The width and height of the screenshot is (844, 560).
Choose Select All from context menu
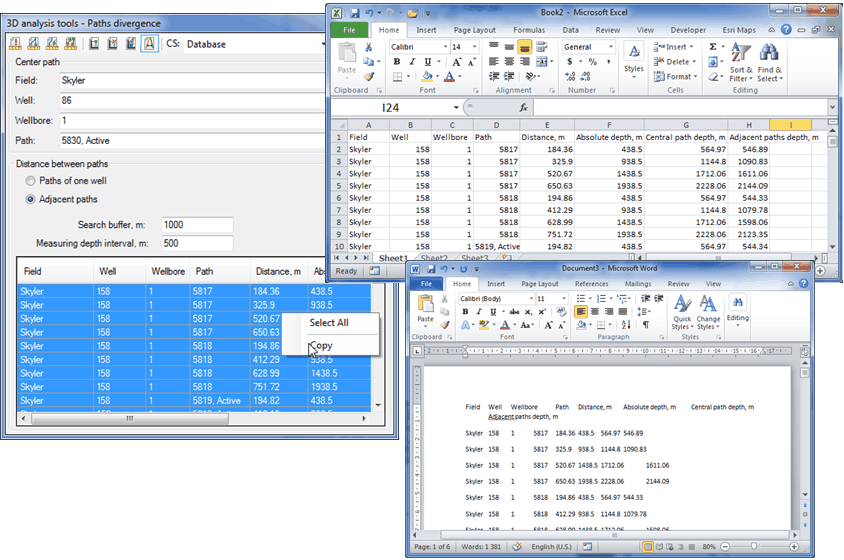click(329, 323)
